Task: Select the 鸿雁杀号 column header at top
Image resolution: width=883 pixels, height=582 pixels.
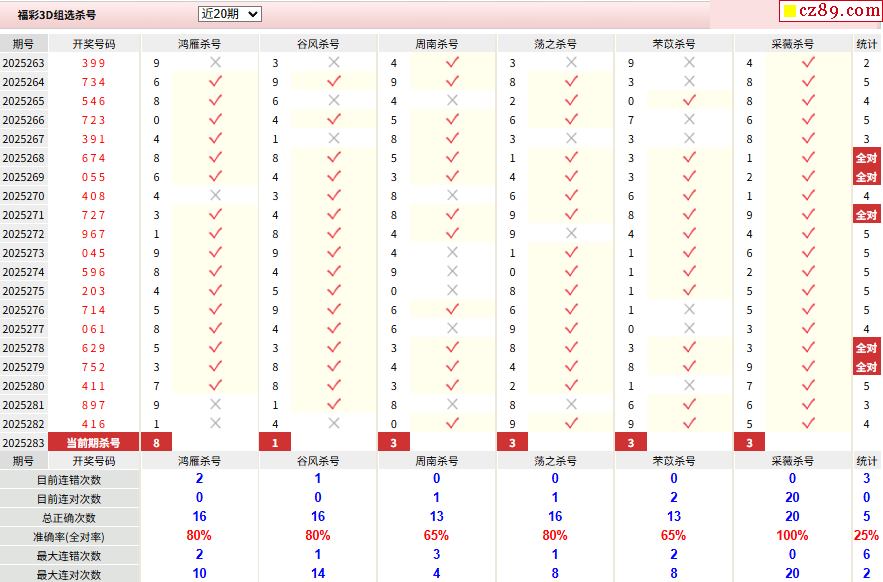Action: [x=199, y=44]
